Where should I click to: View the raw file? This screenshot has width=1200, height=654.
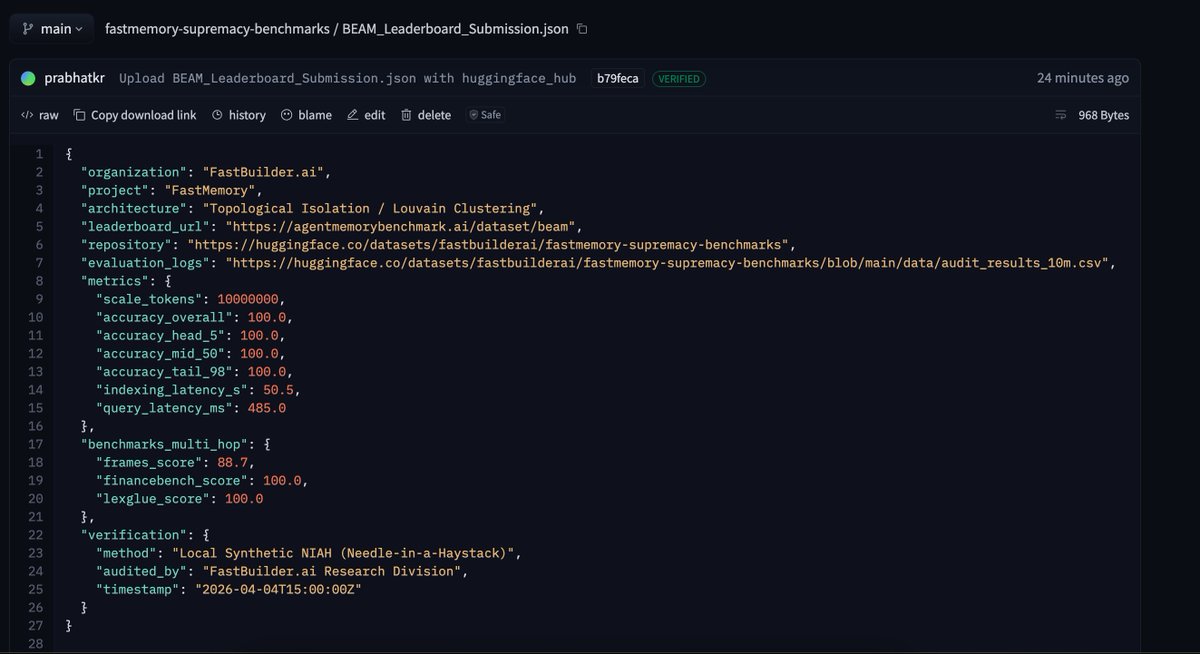point(40,115)
